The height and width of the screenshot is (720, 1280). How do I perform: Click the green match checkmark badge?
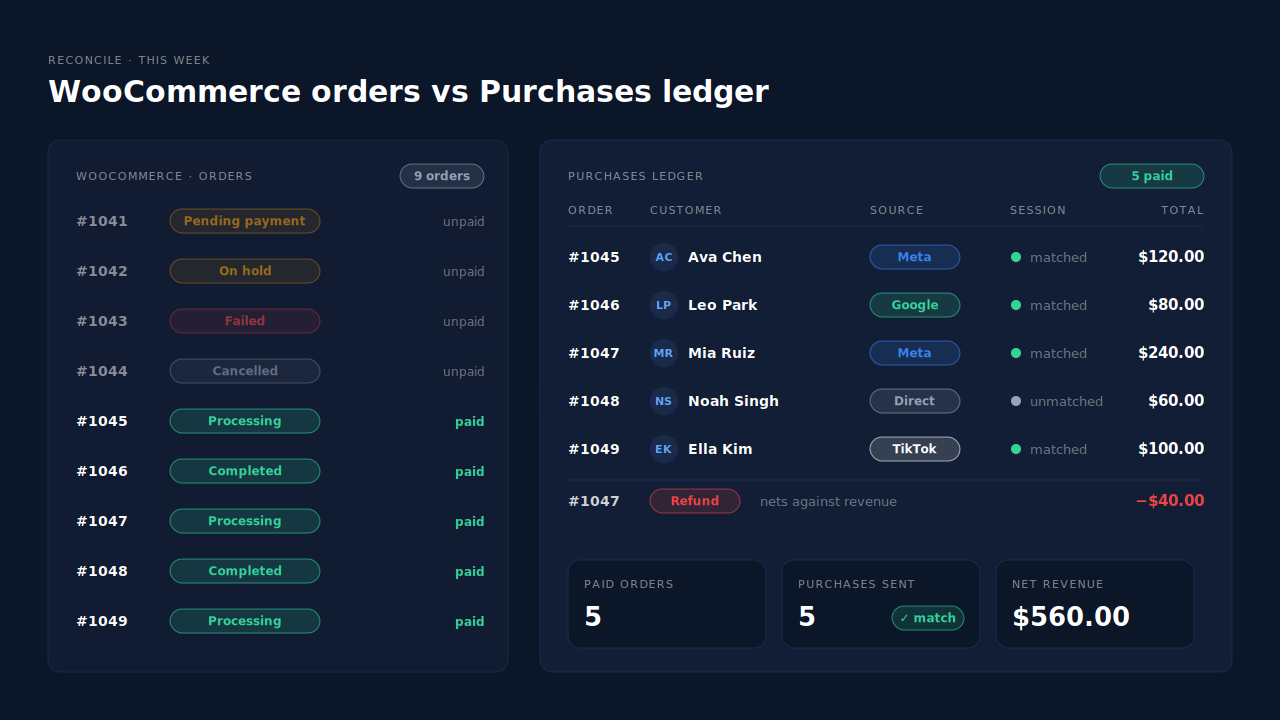click(x=928, y=618)
